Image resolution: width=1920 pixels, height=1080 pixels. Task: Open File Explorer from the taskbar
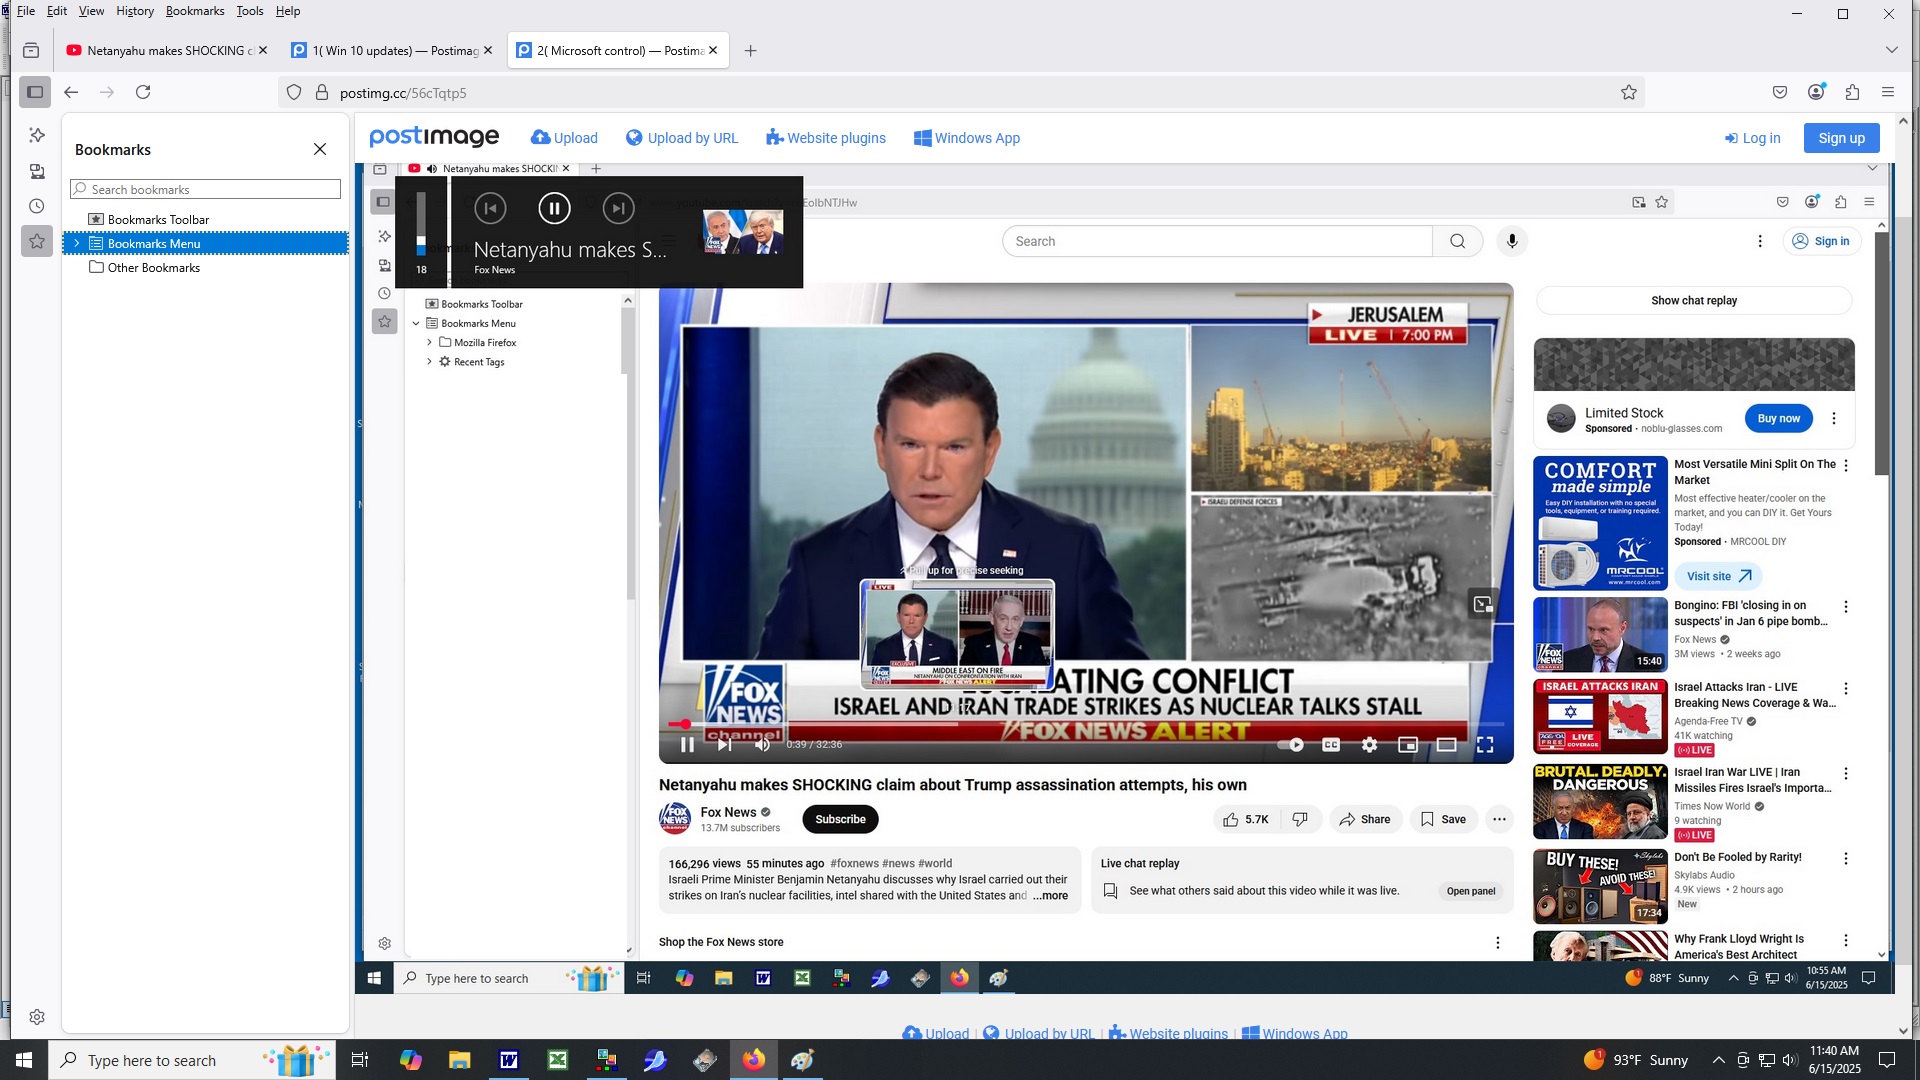coord(459,1060)
